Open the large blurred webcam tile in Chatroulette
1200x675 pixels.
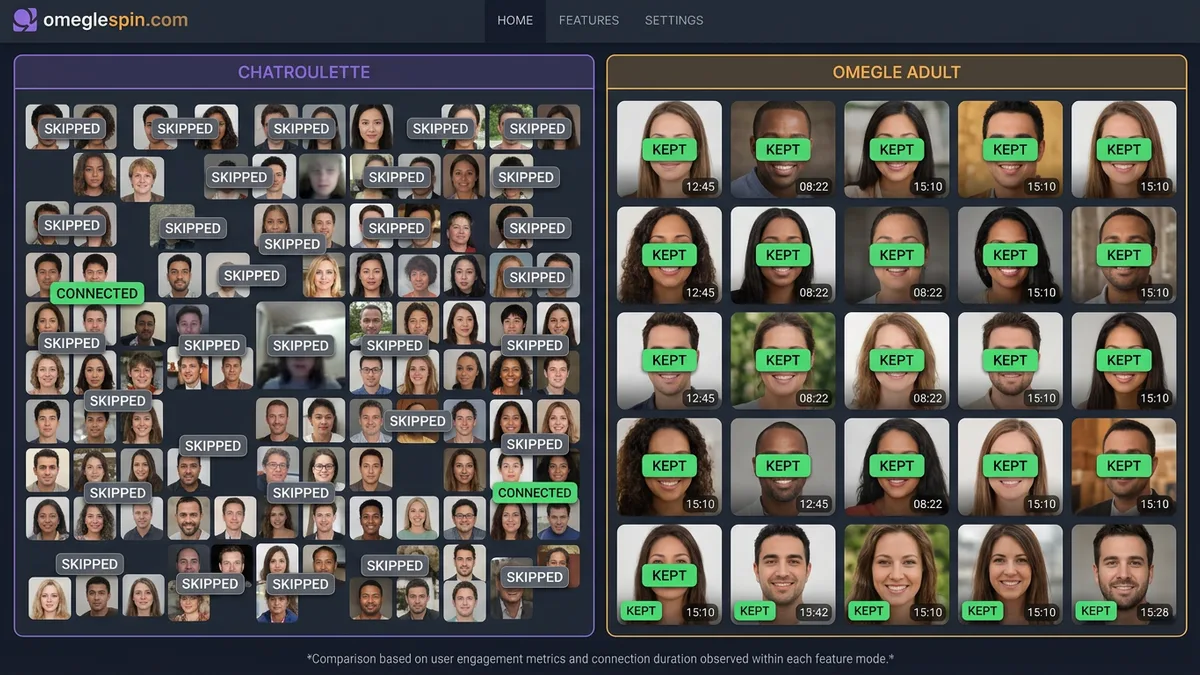pyautogui.click(x=301, y=345)
